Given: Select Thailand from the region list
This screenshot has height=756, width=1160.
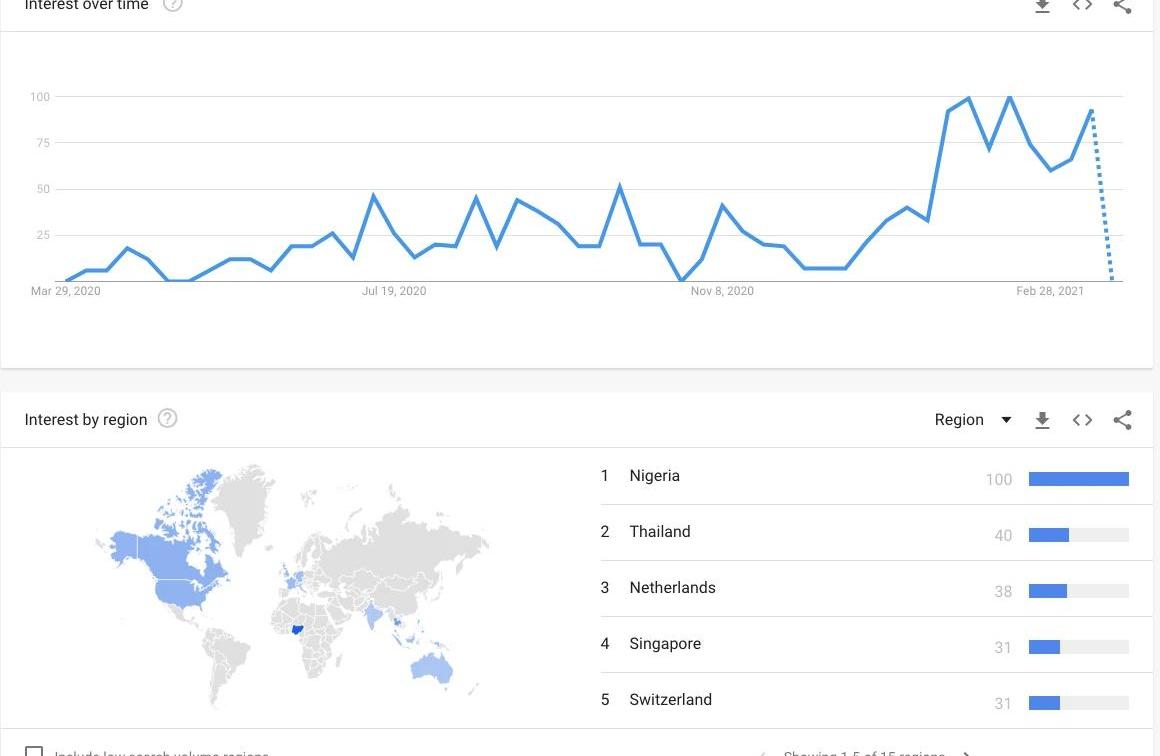Looking at the screenshot, I should tap(659, 532).
